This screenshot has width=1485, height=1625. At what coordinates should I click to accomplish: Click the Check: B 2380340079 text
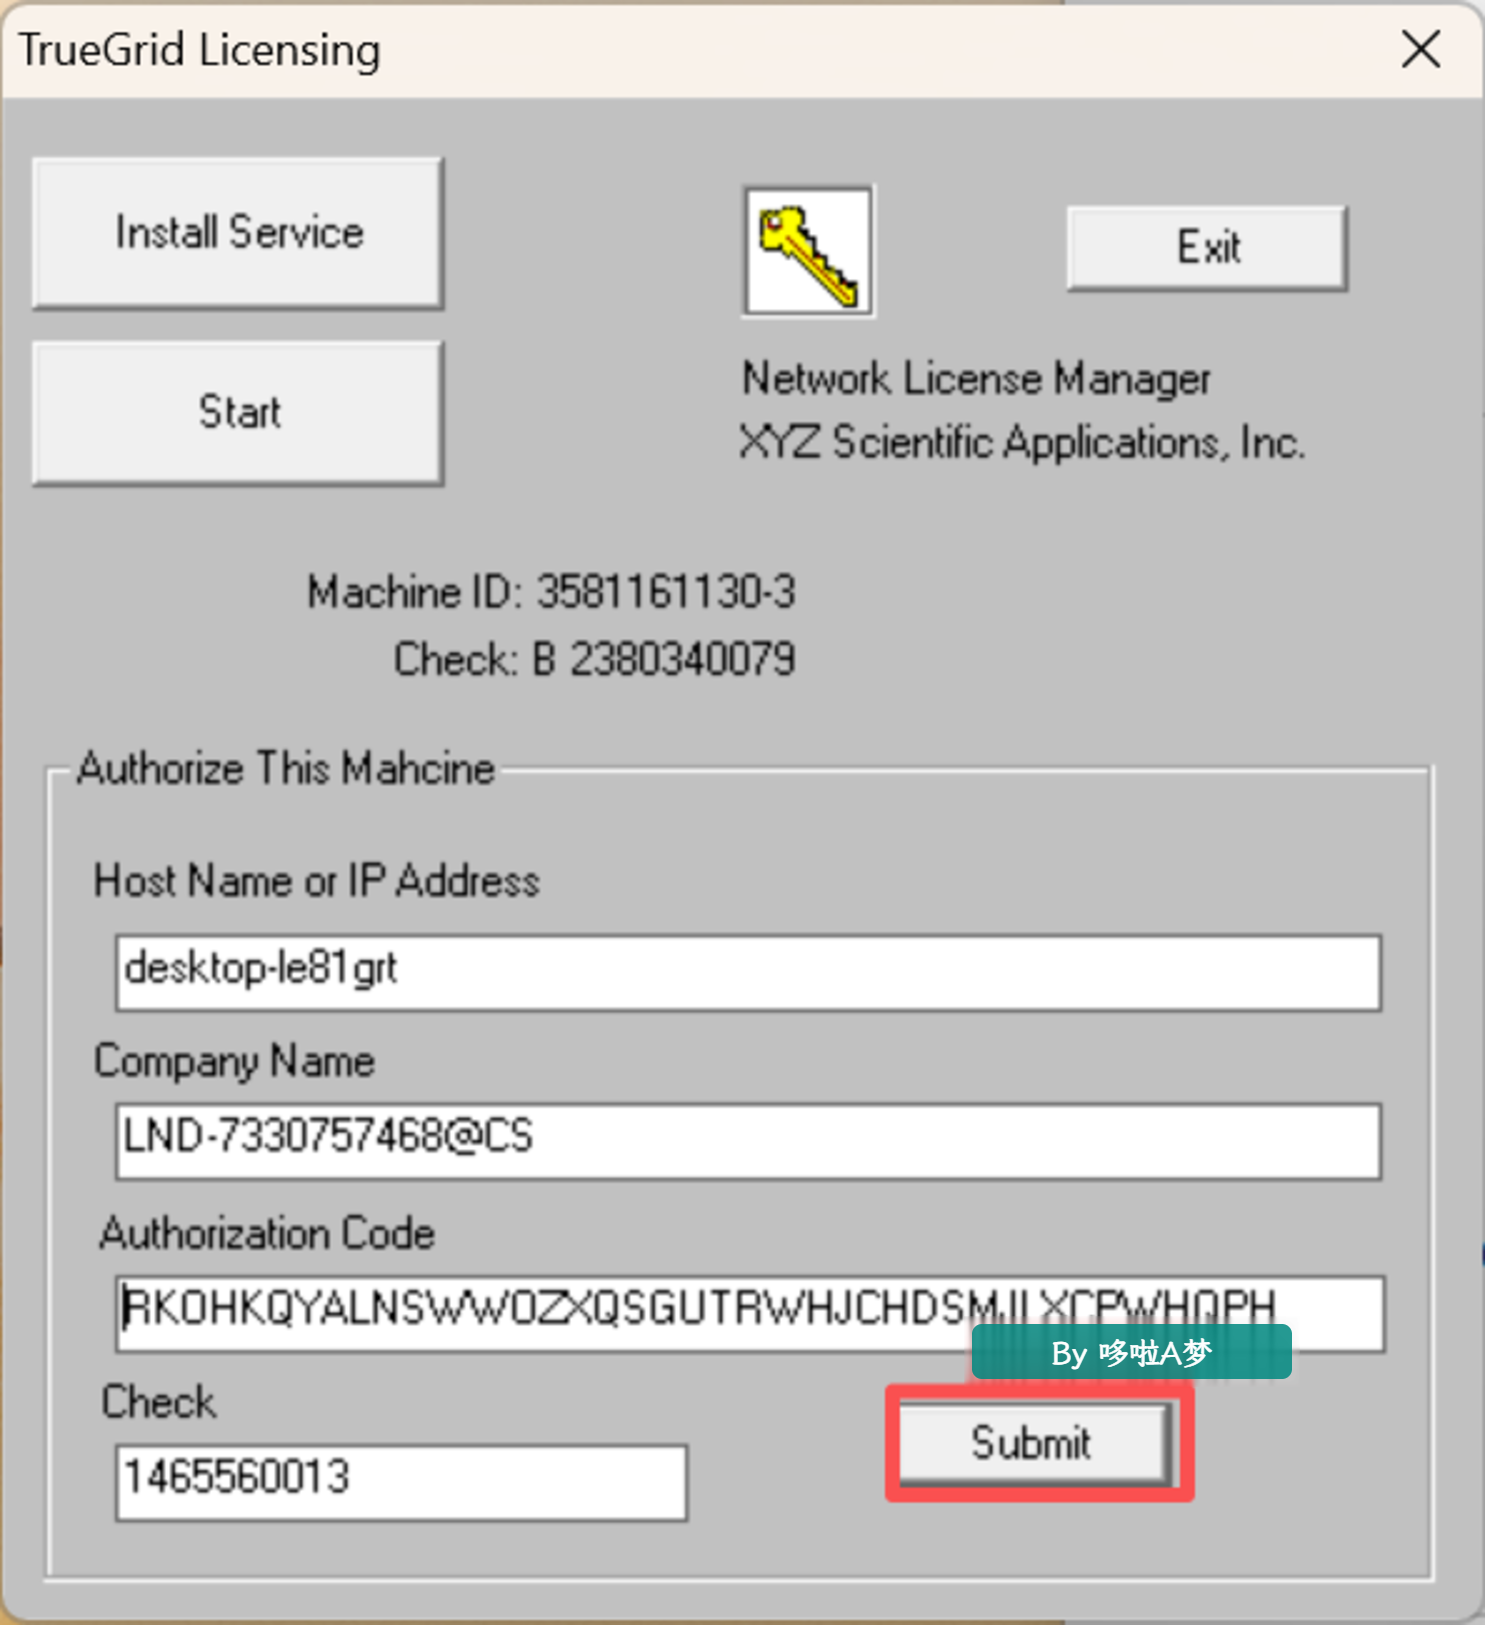point(595,659)
